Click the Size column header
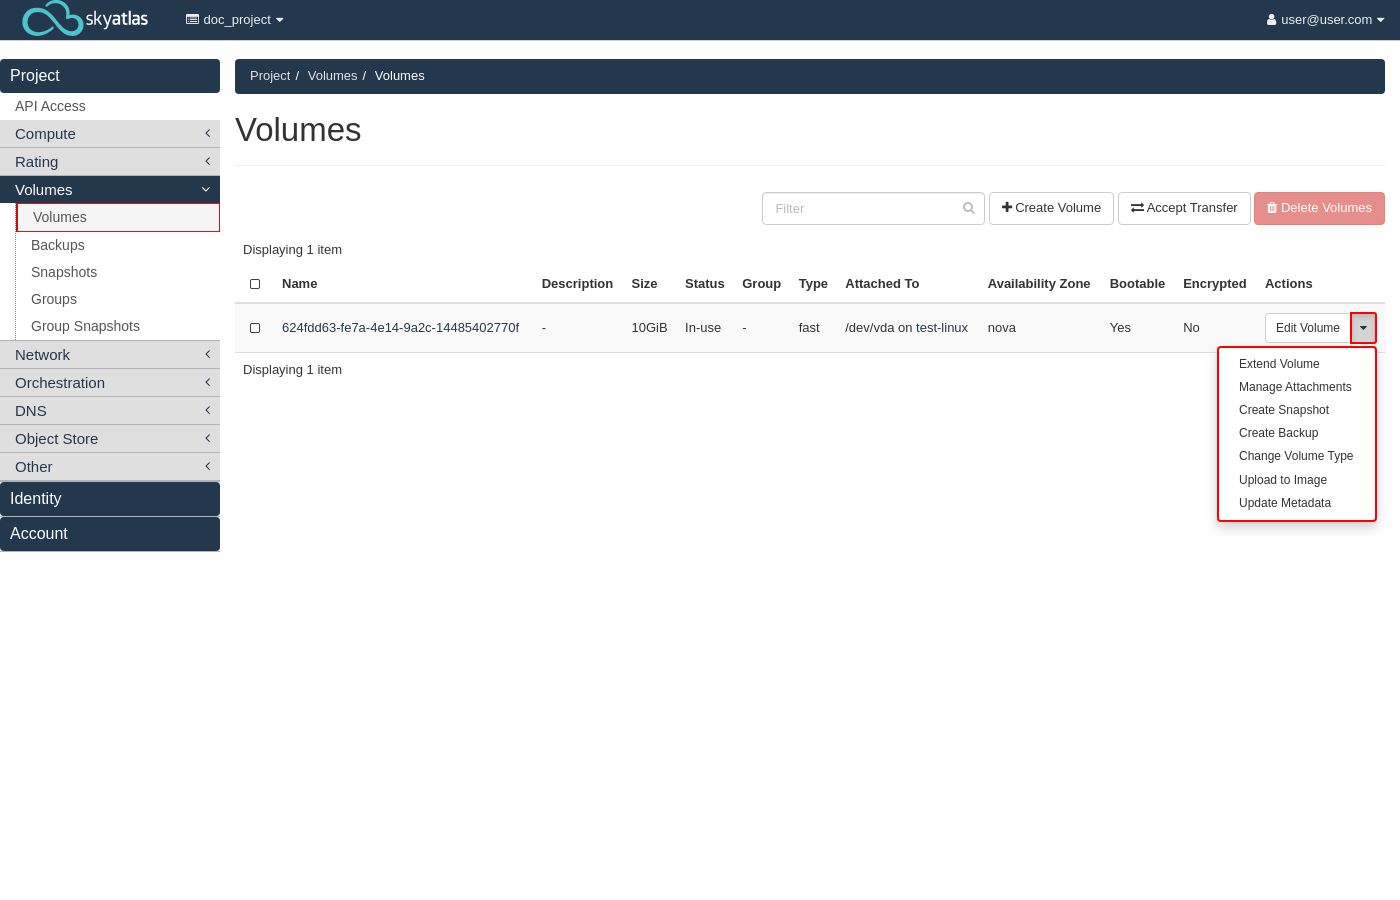Image resolution: width=1400 pixels, height=900 pixels. [x=644, y=284]
